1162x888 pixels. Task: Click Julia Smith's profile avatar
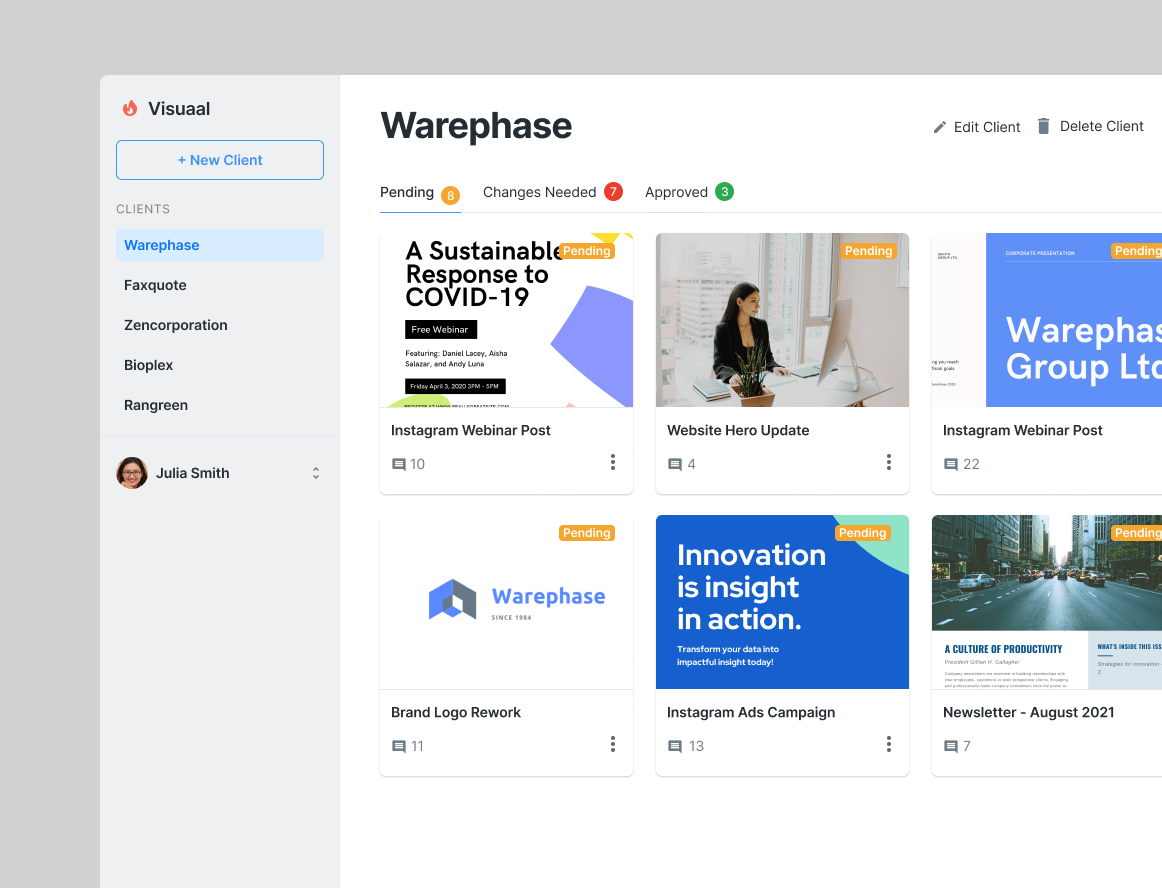pos(132,473)
